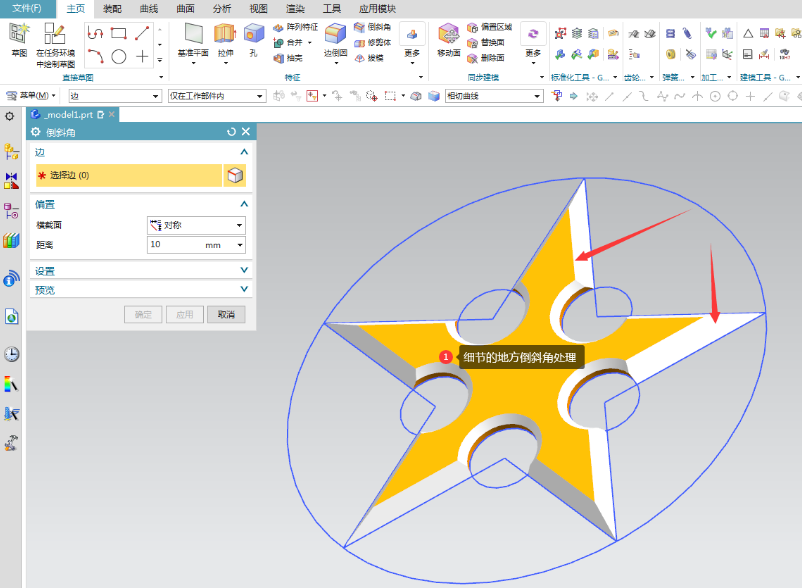The width and height of the screenshot is (802, 588).
Task: Click the 选择边 (0) selection row
Action: 129,175
